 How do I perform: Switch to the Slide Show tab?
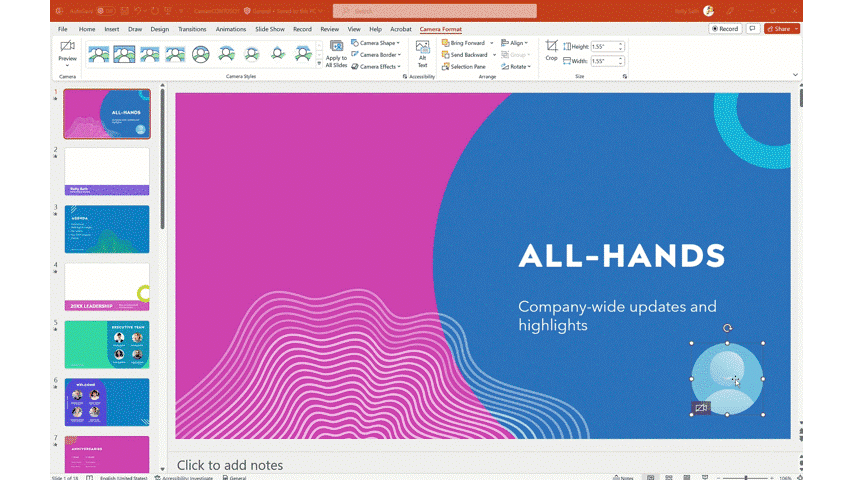tap(270, 29)
